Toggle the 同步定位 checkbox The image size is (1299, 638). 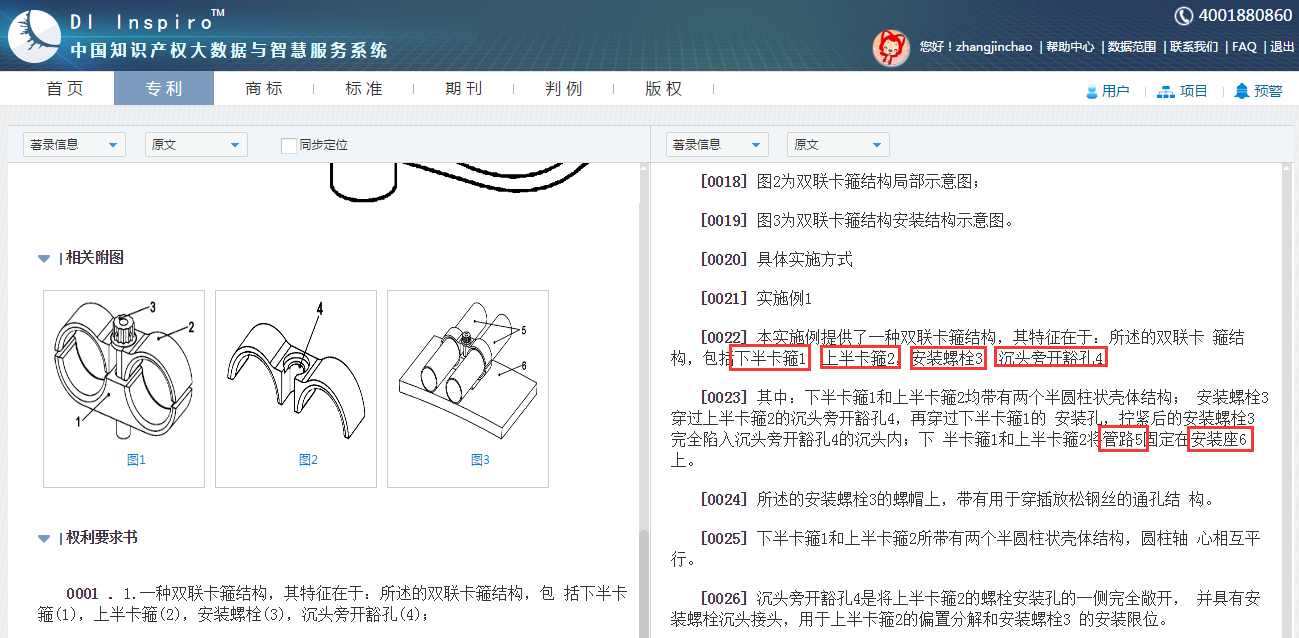coord(289,145)
